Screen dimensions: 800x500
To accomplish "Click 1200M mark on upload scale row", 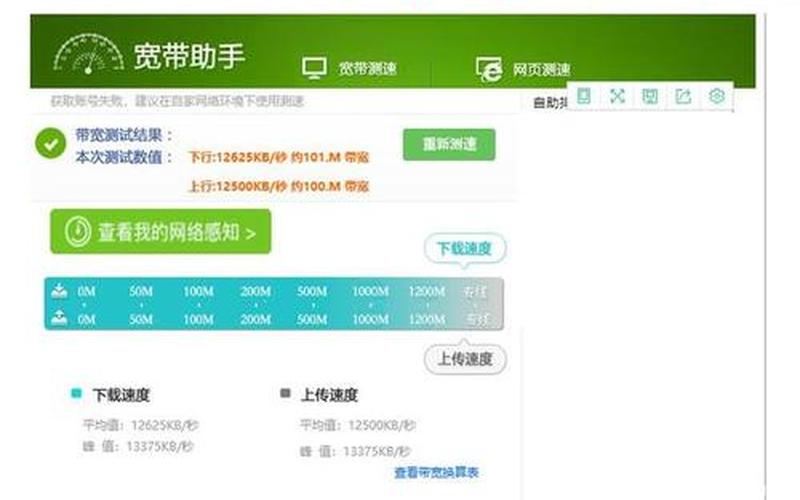I will (427, 319).
